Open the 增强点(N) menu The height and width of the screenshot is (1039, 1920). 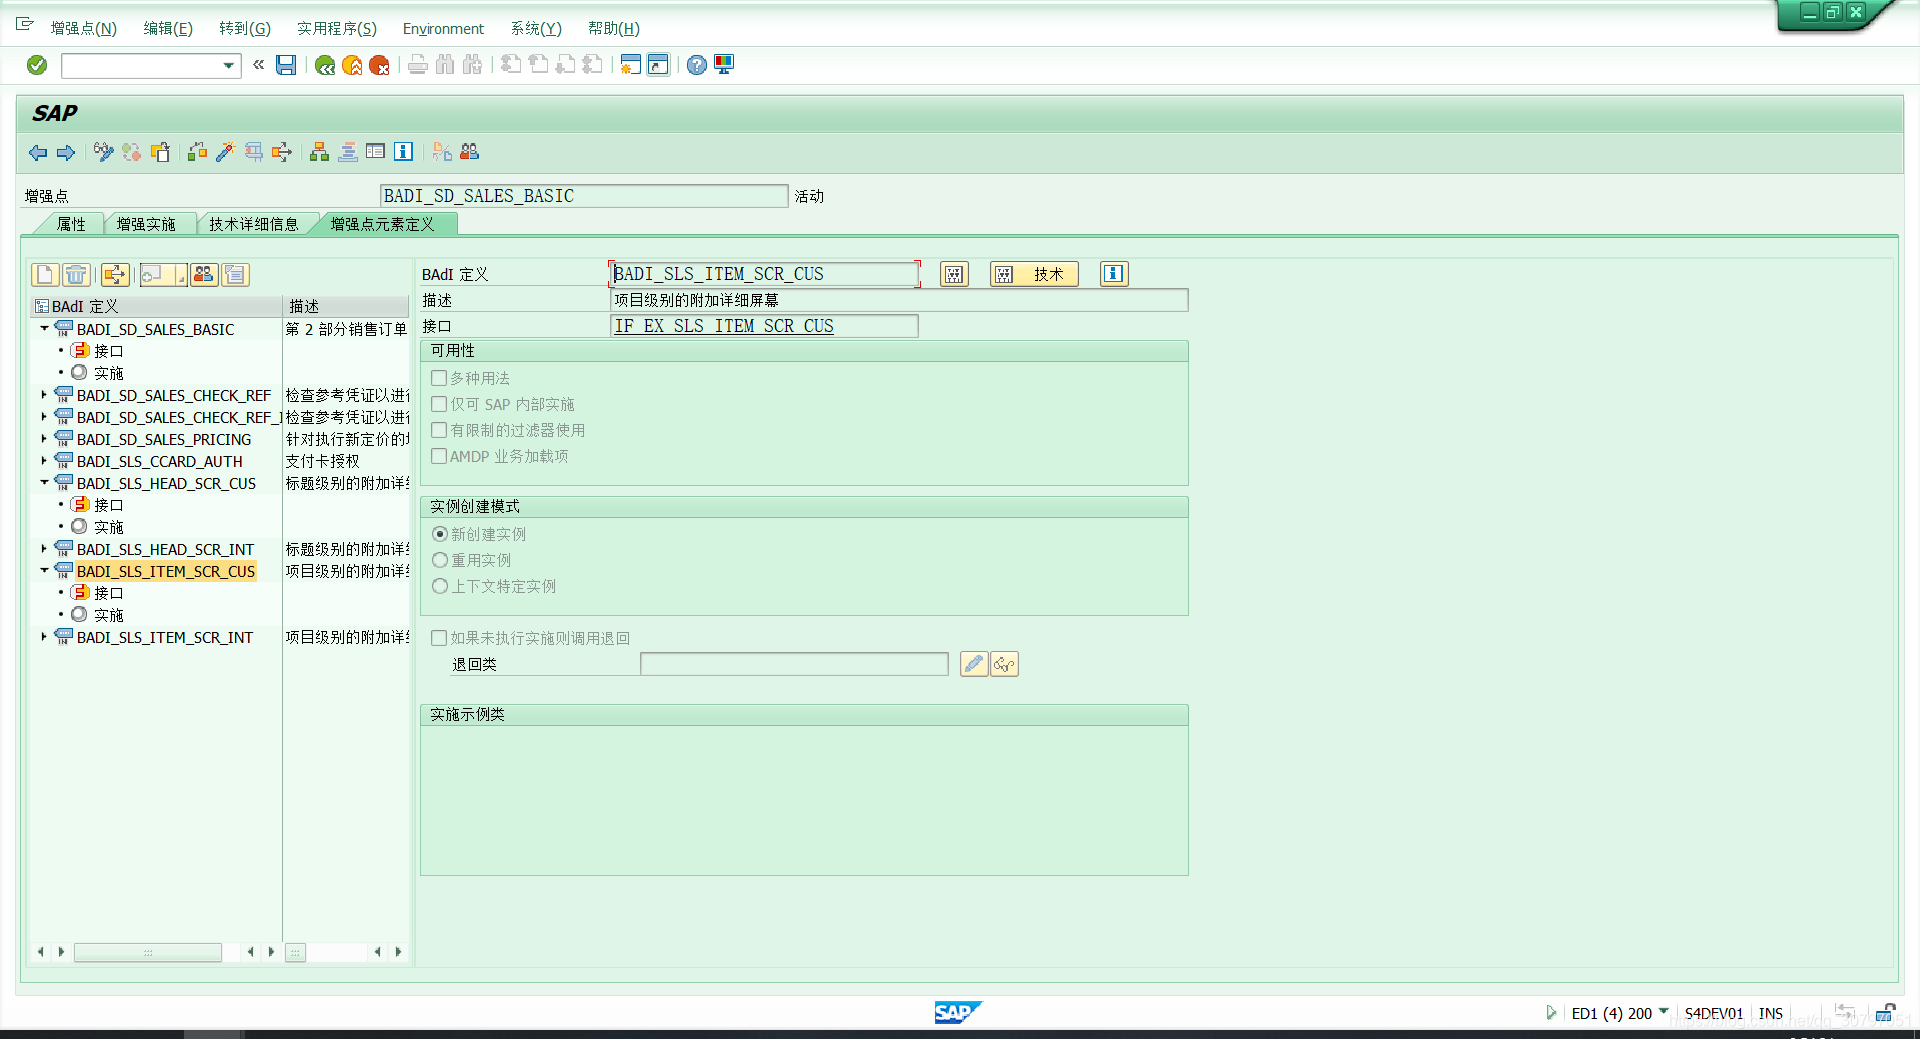(x=84, y=29)
